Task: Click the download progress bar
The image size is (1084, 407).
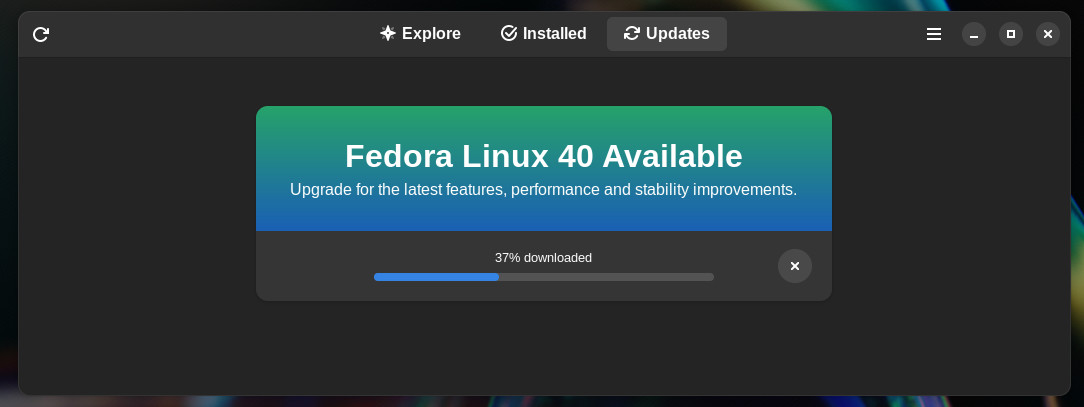Action: click(x=543, y=277)
